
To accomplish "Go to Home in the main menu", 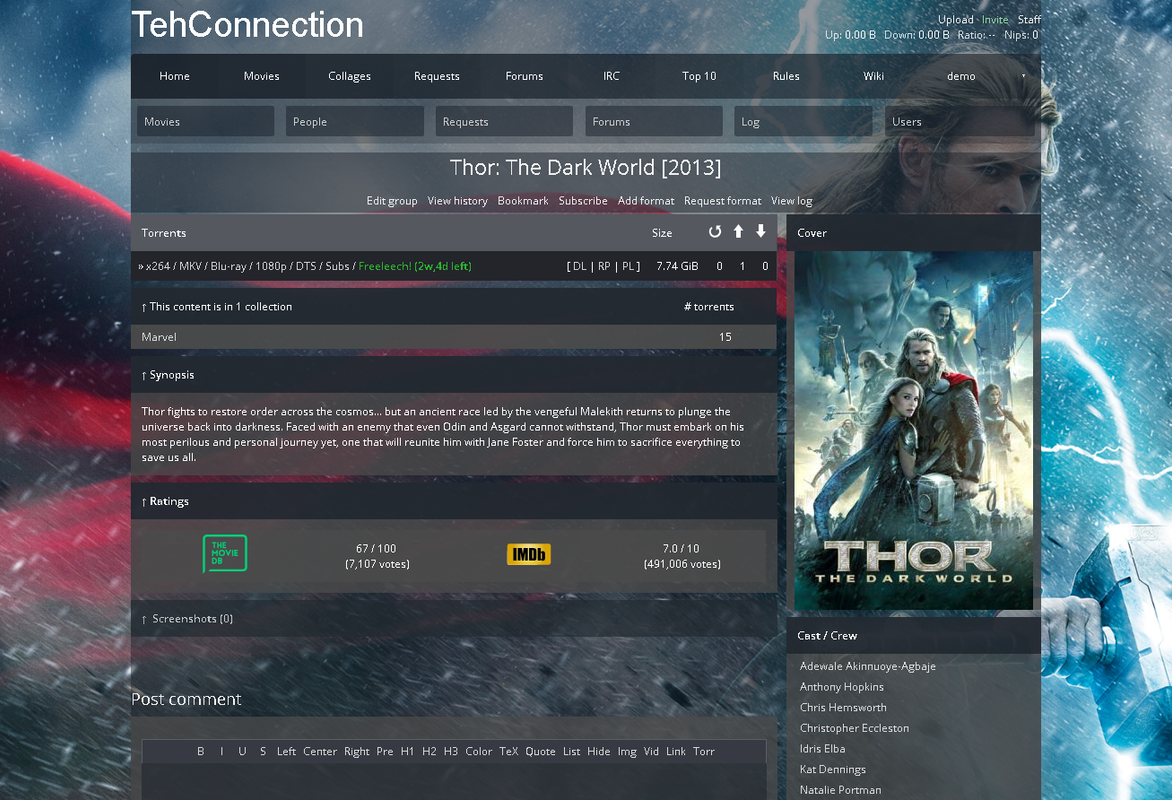I will point(174,76).
